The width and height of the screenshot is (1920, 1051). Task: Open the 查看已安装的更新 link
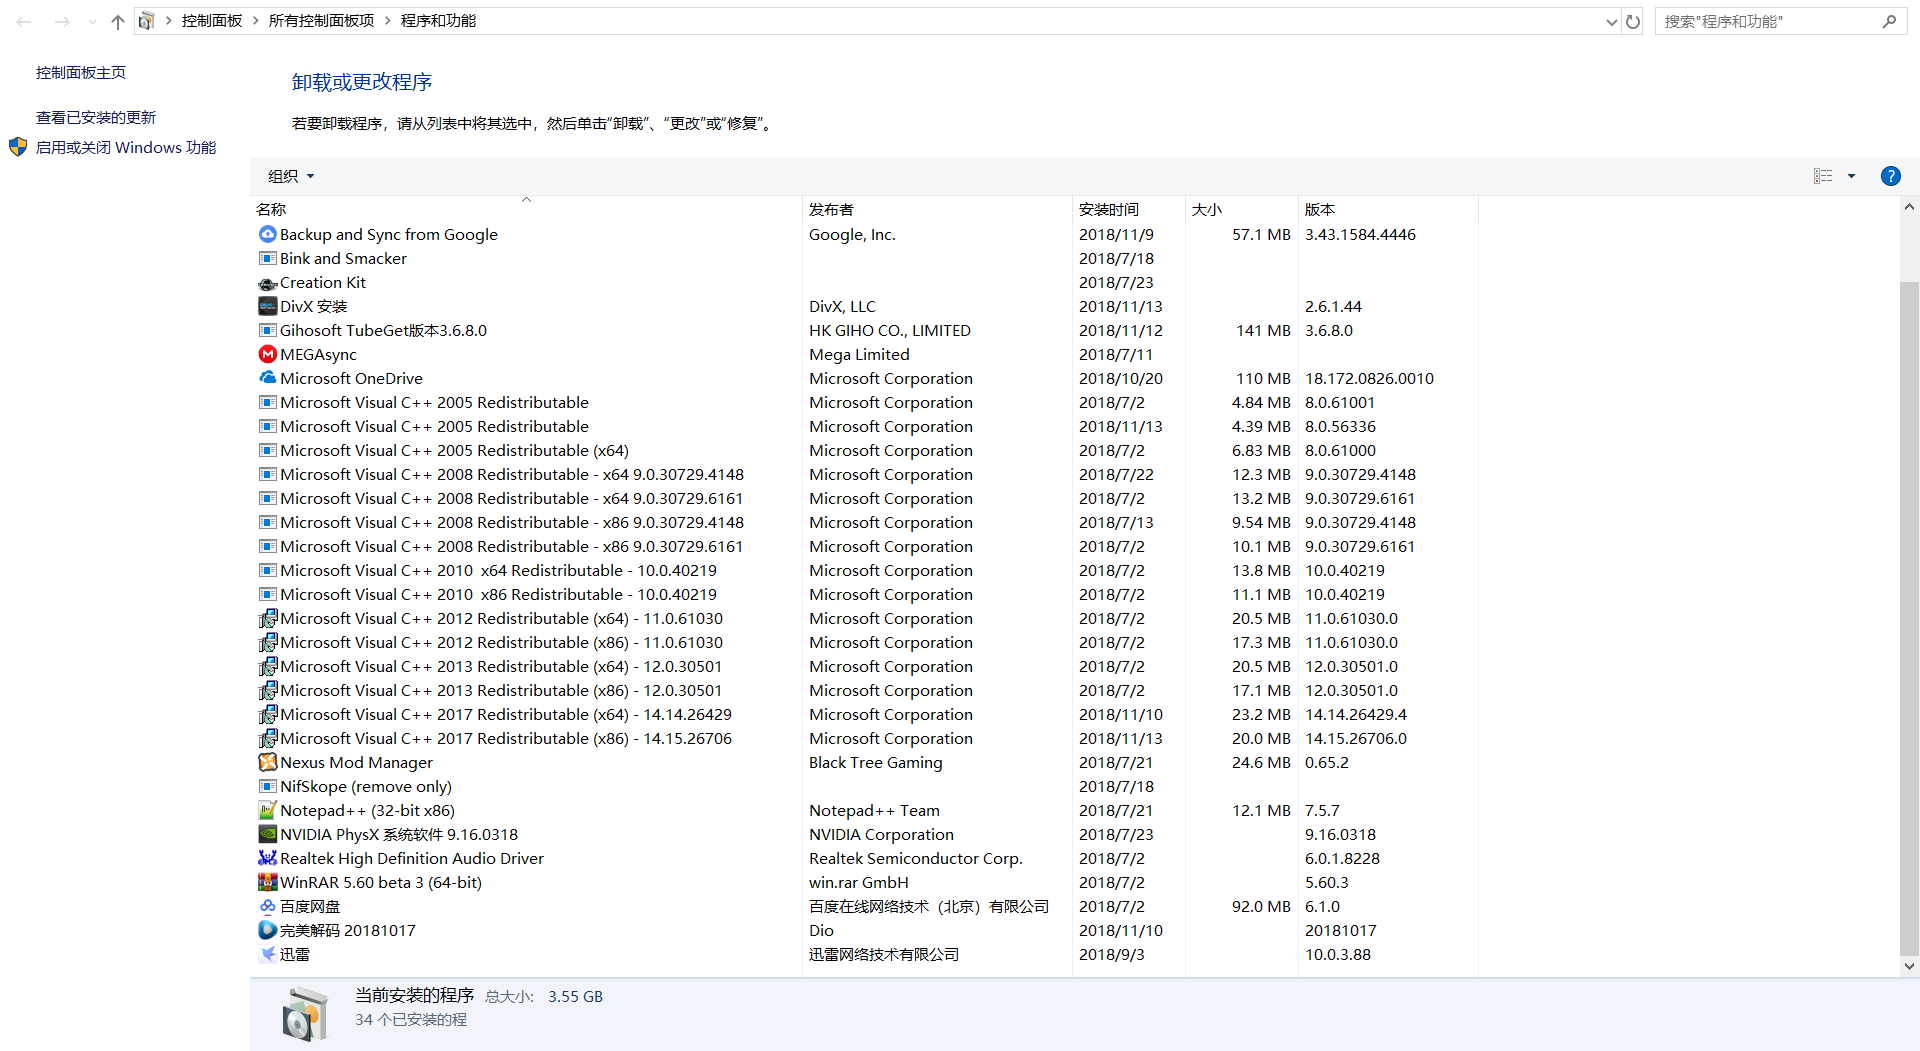[96, 117]
